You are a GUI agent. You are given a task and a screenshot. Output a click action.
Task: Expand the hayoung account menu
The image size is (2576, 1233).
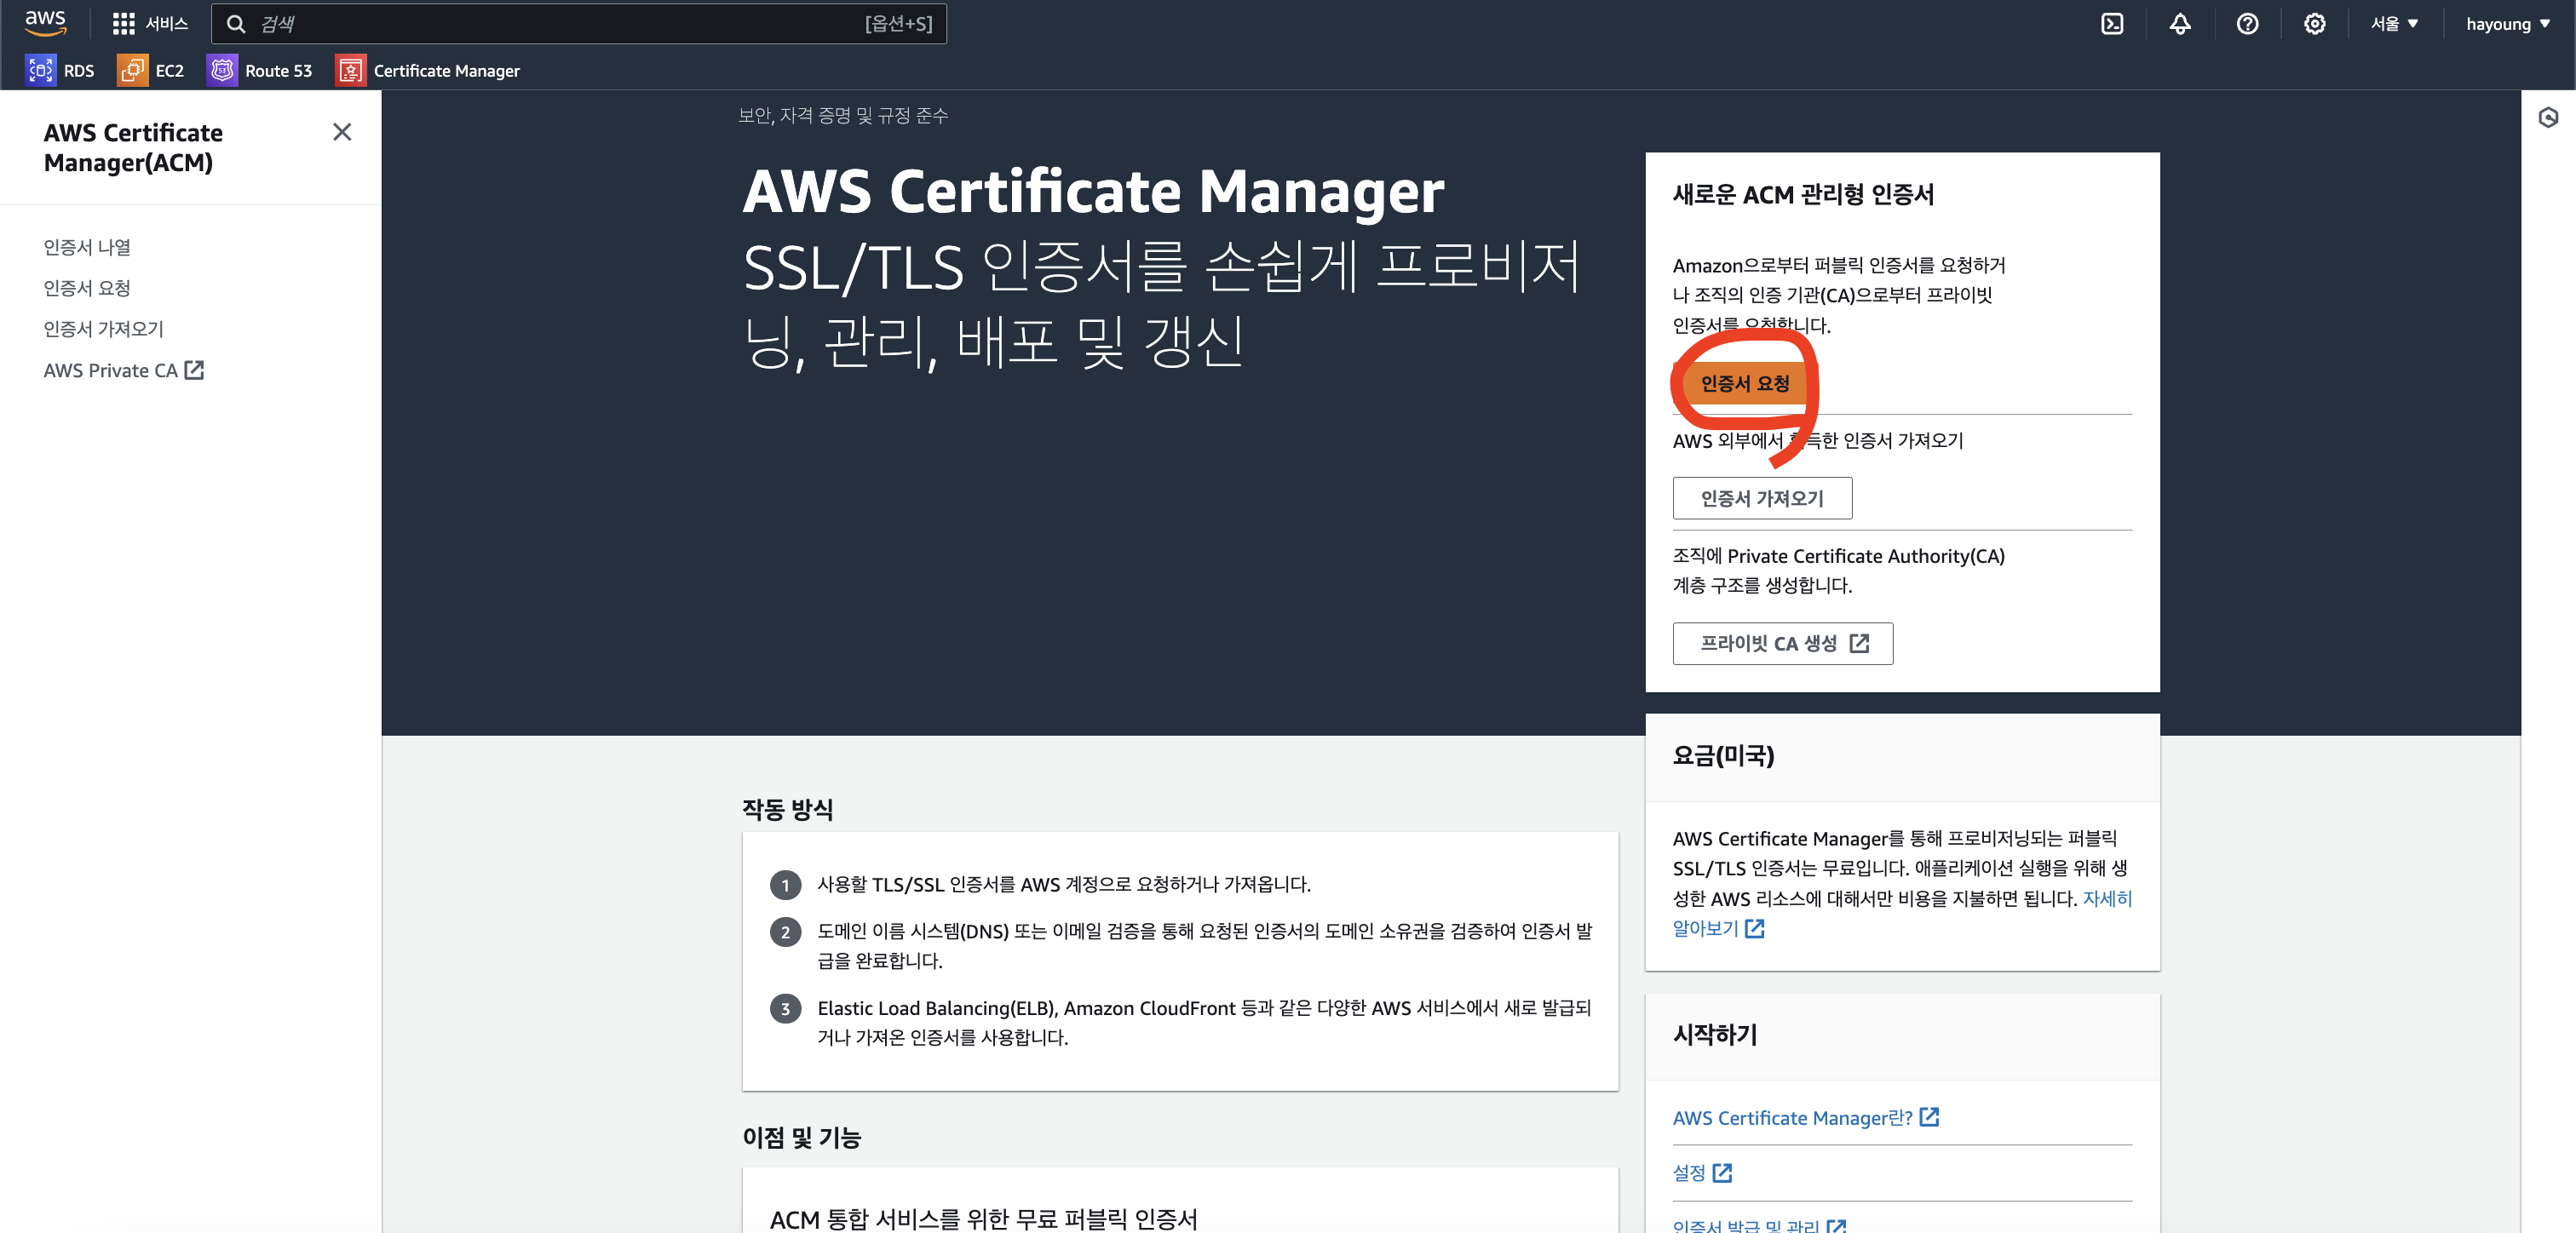click(2507, 24)
